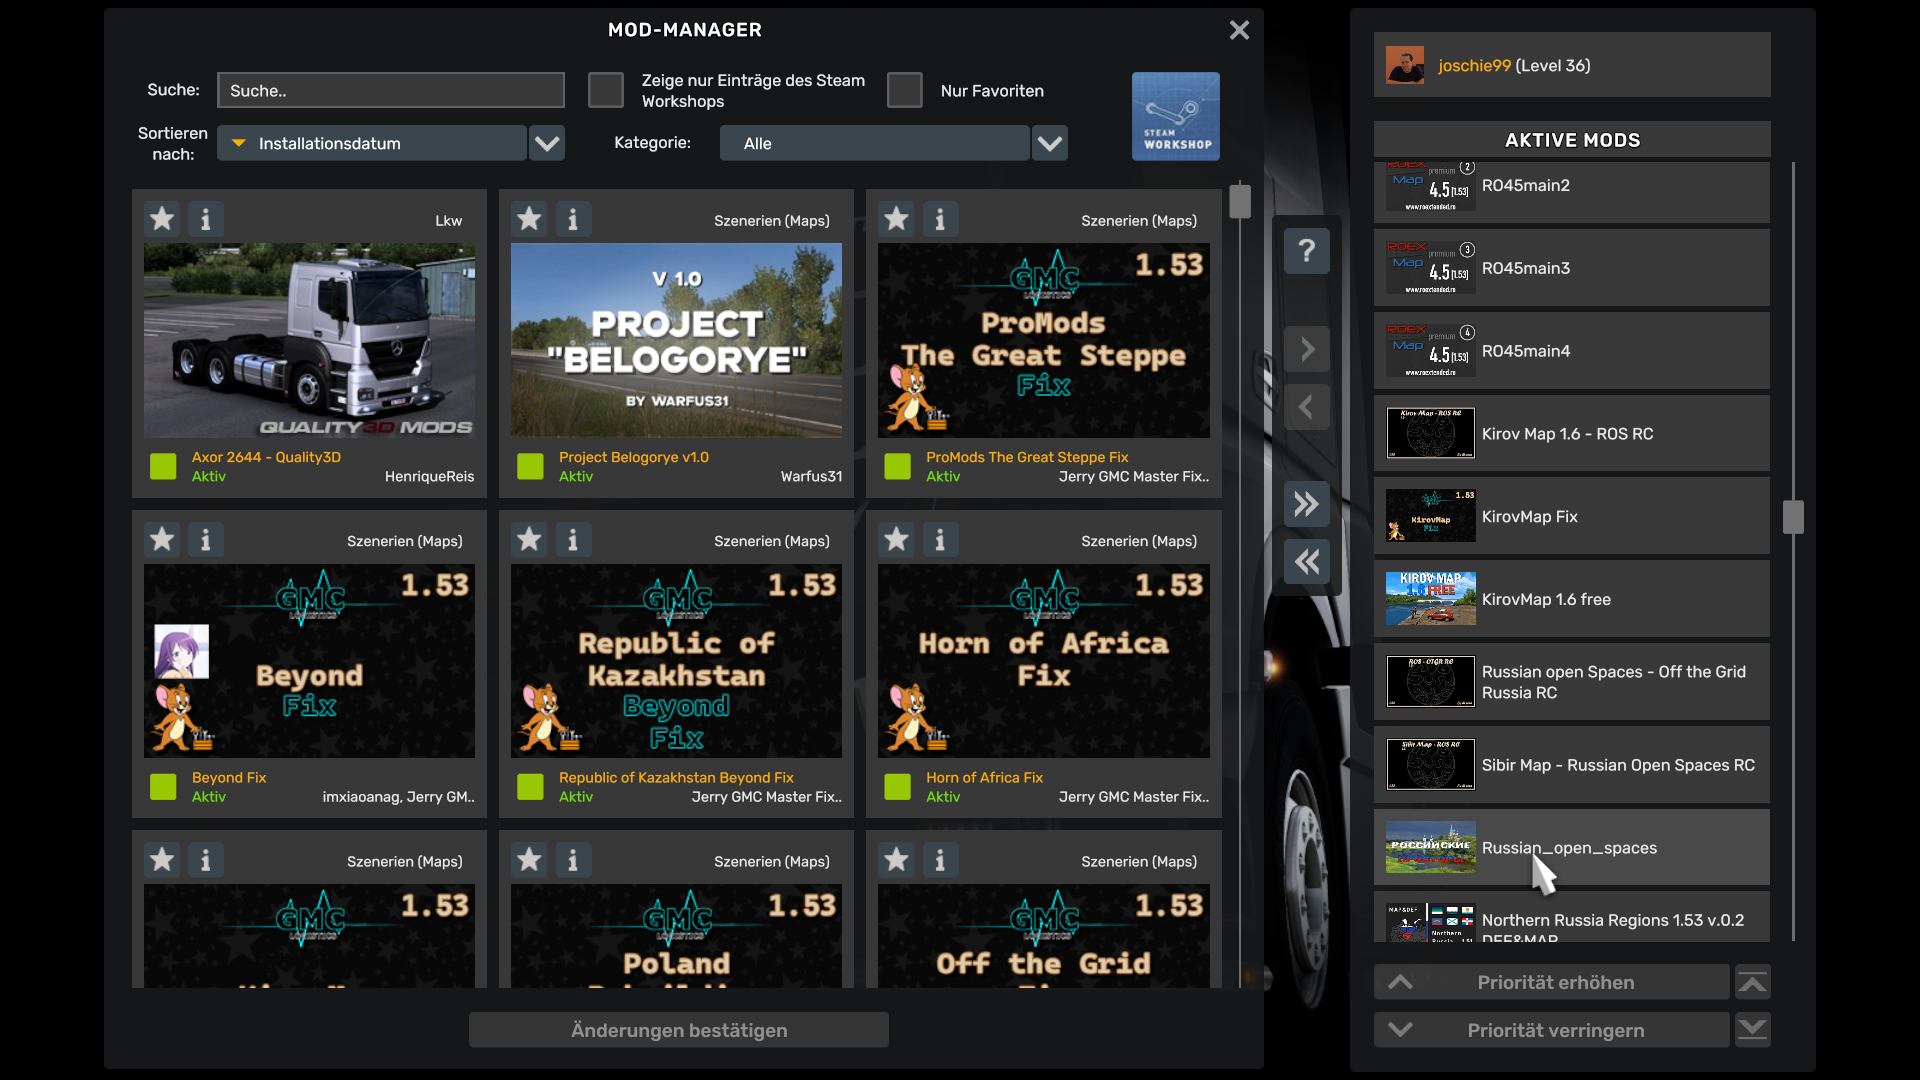This screenshot has width=1920, height=1080.
Task: Open the Steam Workshop icon
Action: 1176,116
